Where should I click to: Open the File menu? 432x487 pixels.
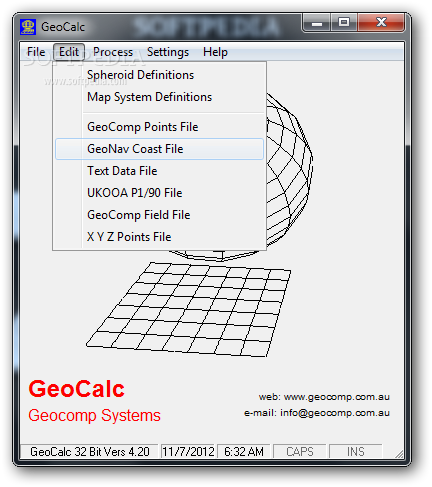(x=36, y=52)
